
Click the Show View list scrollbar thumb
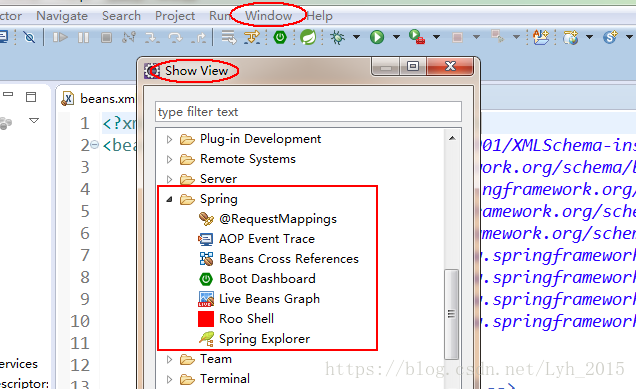pyautogui.click(x=451, y=314)
